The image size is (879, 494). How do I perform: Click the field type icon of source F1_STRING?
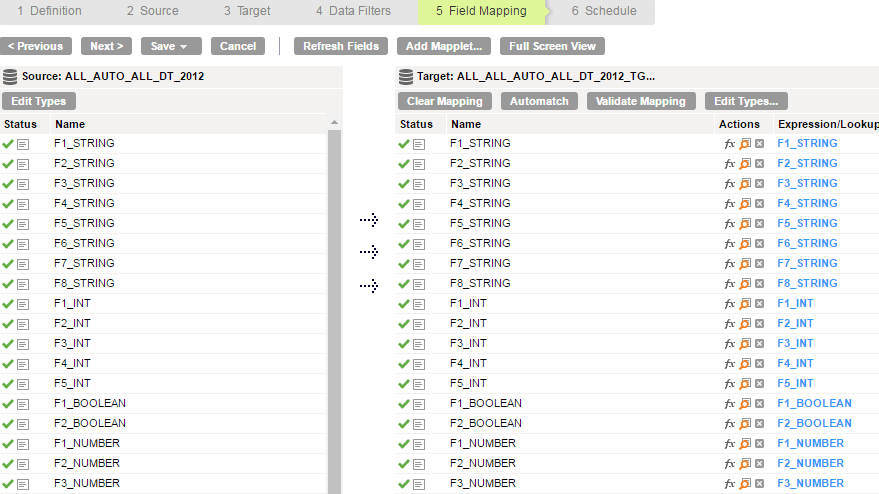tap(23, 144)
